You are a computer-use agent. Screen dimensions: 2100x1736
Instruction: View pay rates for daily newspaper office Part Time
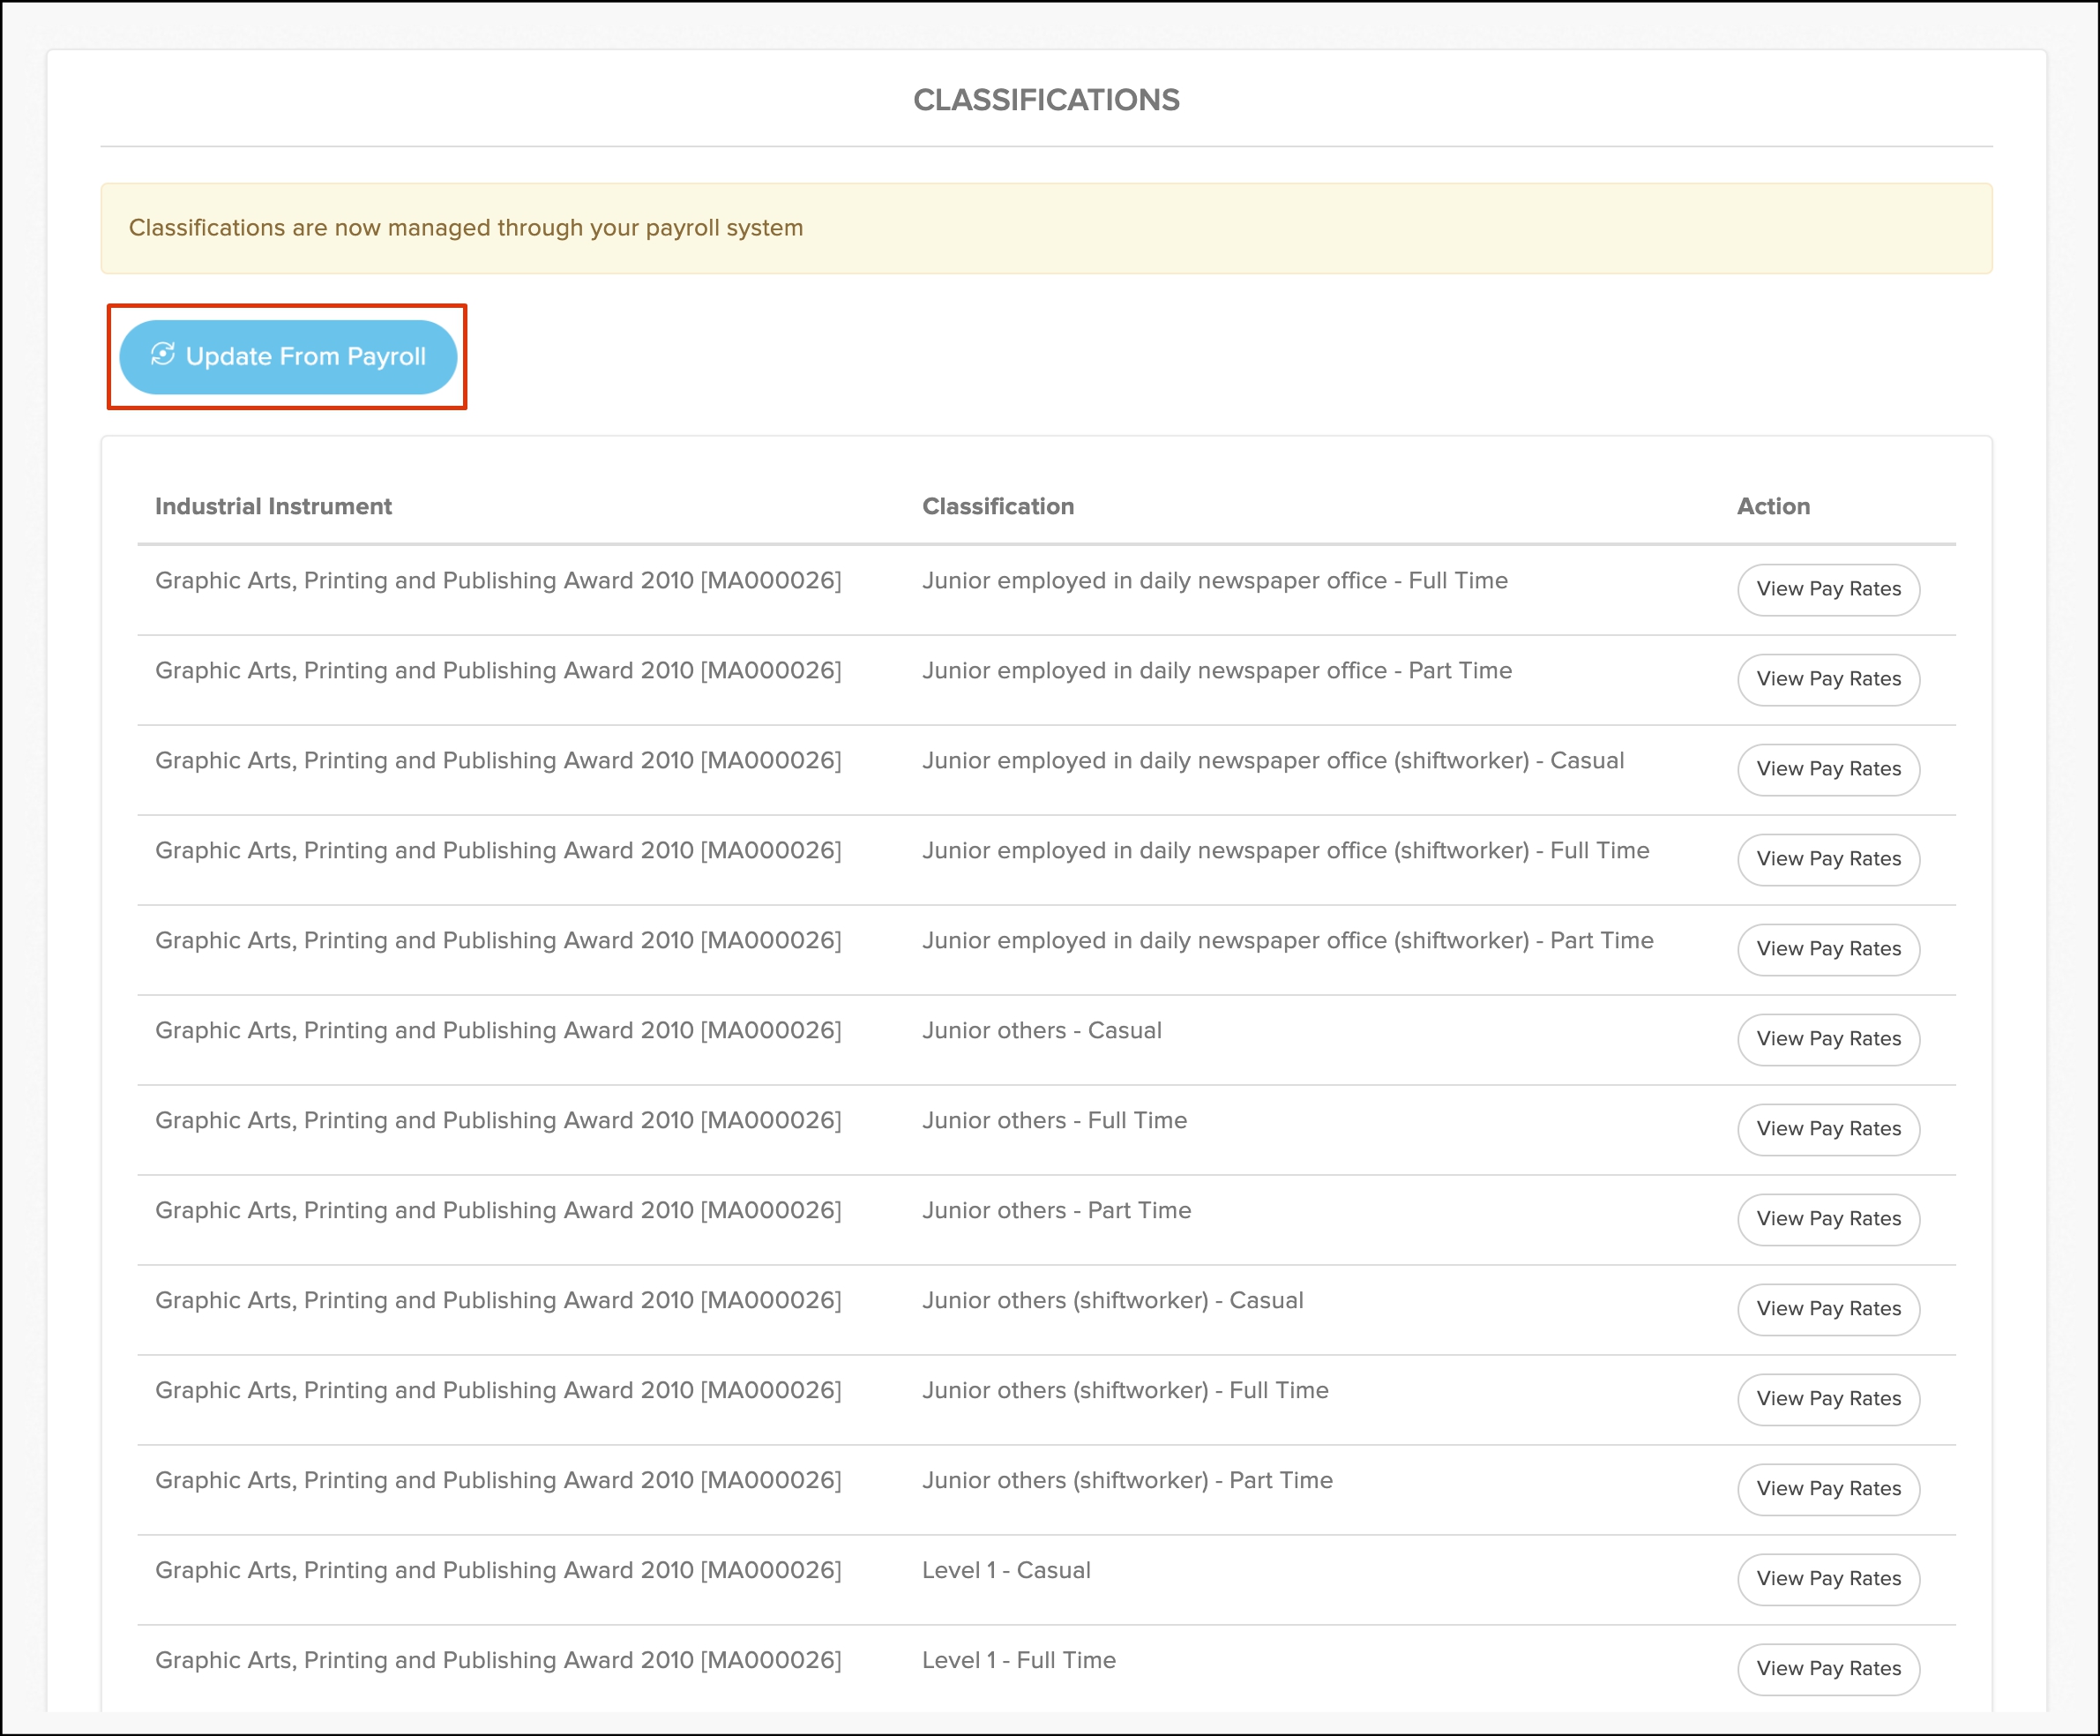1827,679
